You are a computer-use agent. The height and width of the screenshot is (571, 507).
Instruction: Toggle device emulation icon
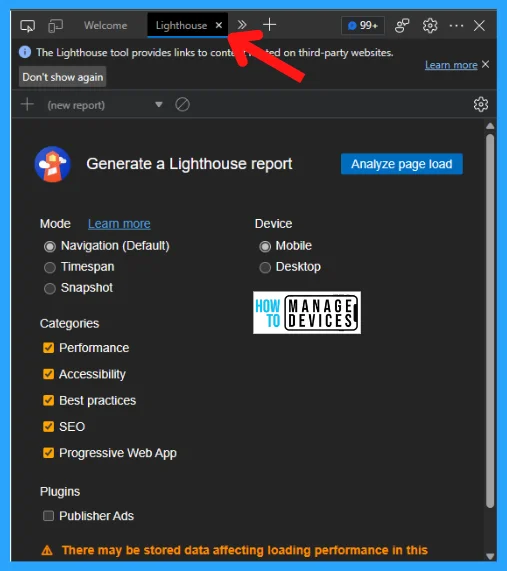[x=55, y=26]
